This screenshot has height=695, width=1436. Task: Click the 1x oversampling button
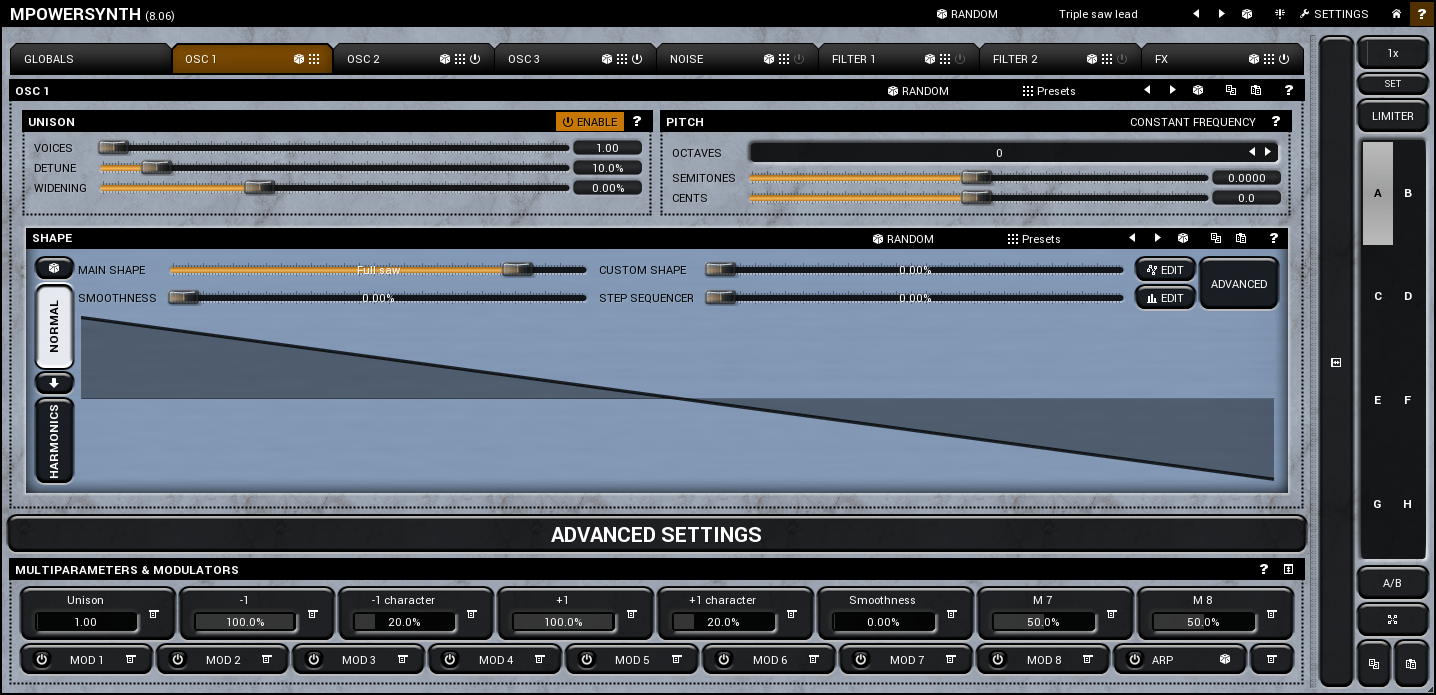1392,53
